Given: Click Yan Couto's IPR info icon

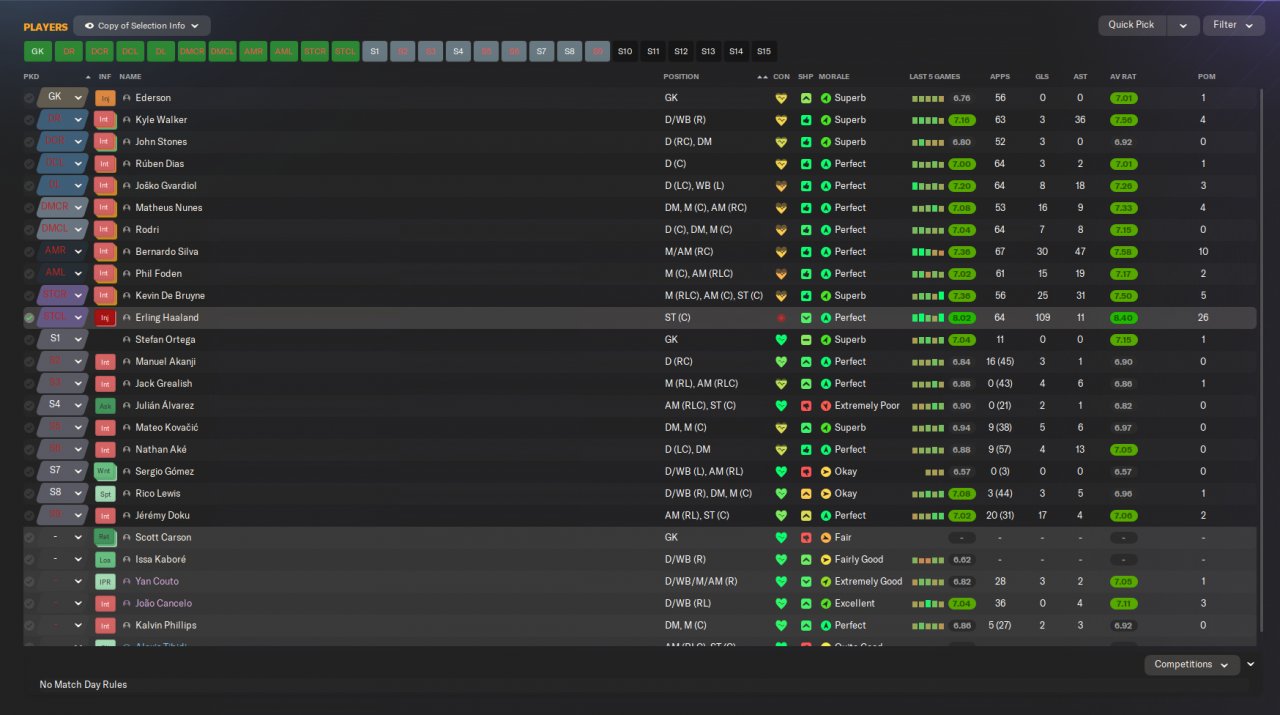Looking at the screenshot, I should [105, 582].
